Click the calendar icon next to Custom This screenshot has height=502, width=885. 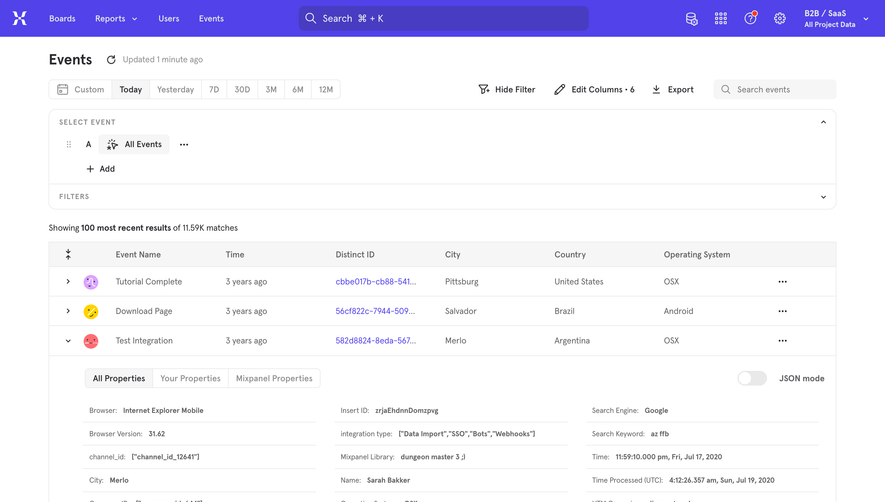(63, 89)
